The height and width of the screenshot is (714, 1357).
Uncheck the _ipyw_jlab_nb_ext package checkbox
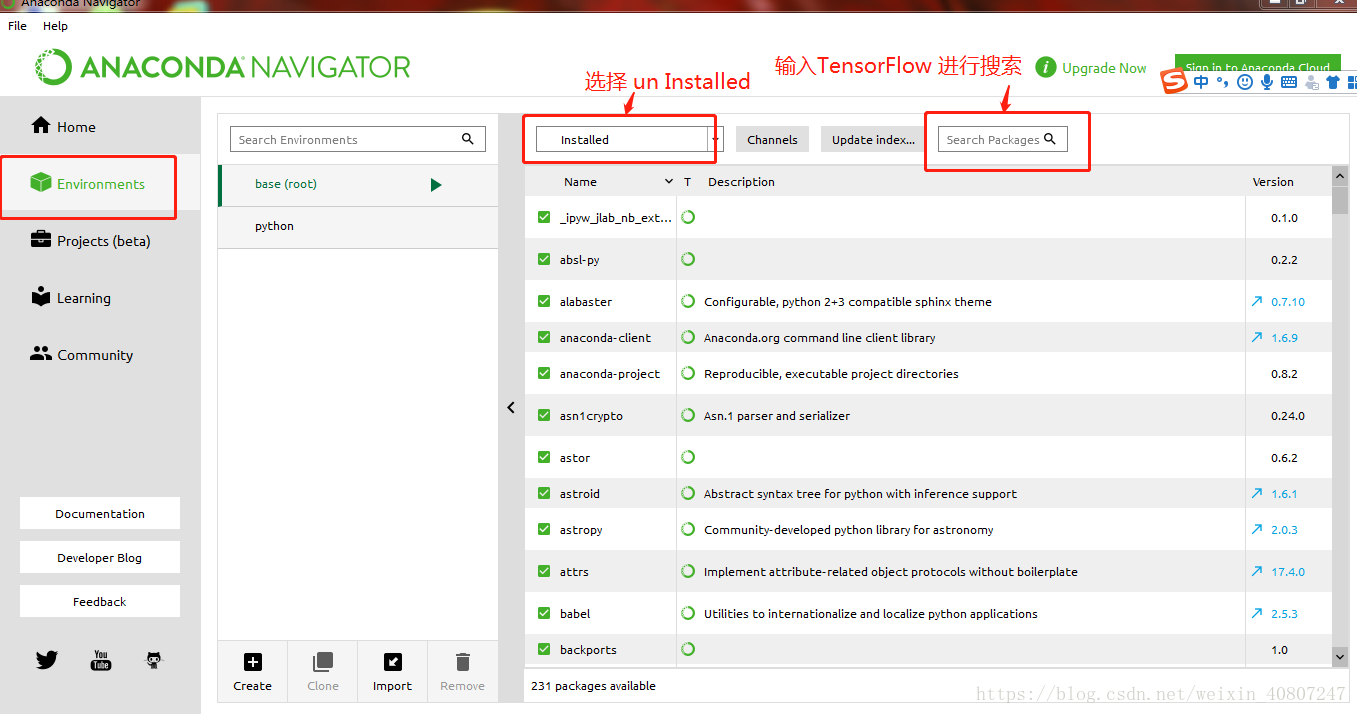pos(544,217)
